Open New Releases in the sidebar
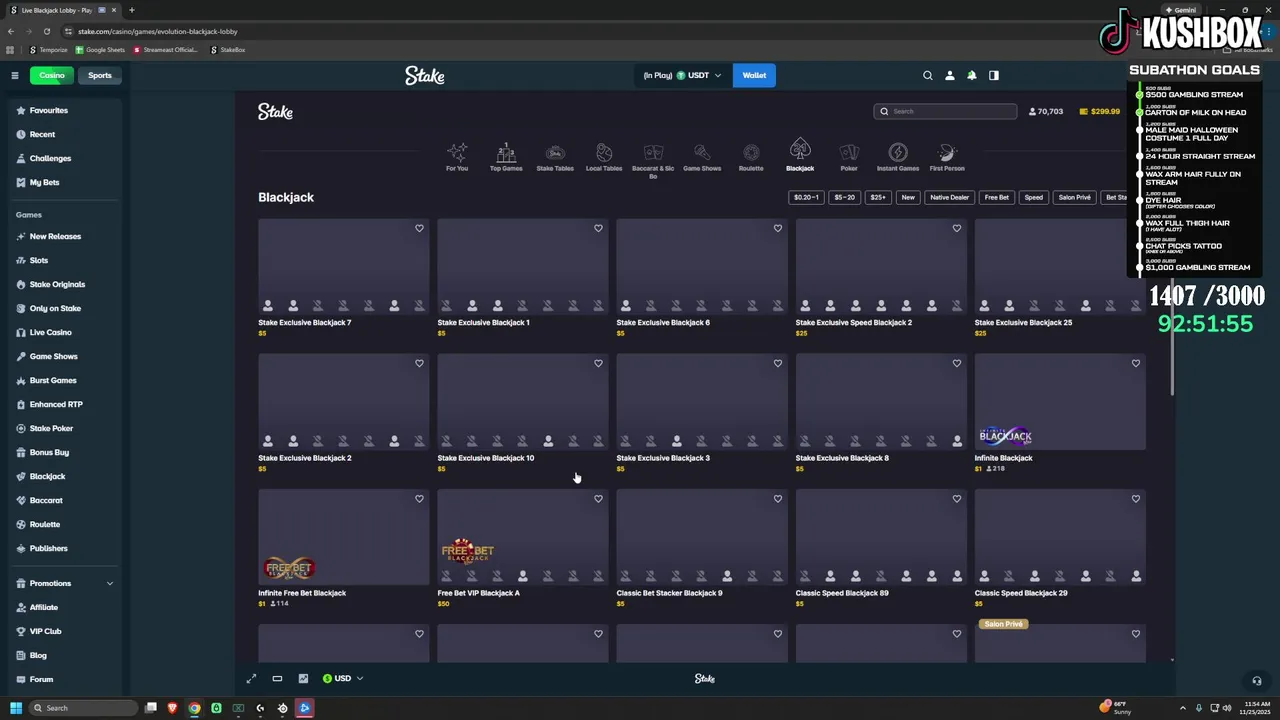The image size is (1280, 720). click(55, 236)
